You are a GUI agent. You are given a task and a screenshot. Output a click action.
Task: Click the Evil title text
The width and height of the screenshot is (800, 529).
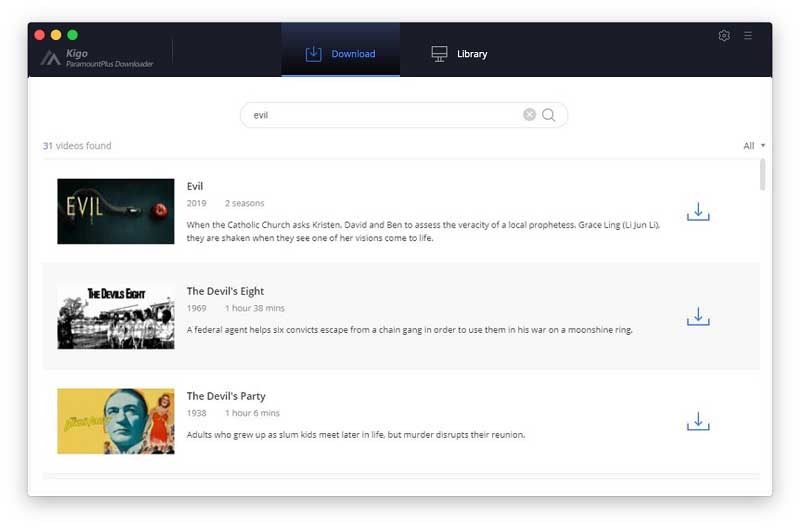click(195, 186)
